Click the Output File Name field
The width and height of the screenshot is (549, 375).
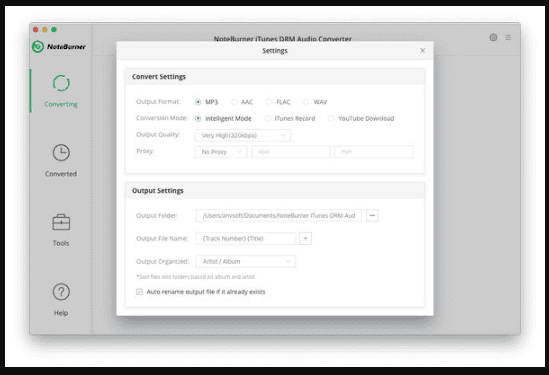245,238
